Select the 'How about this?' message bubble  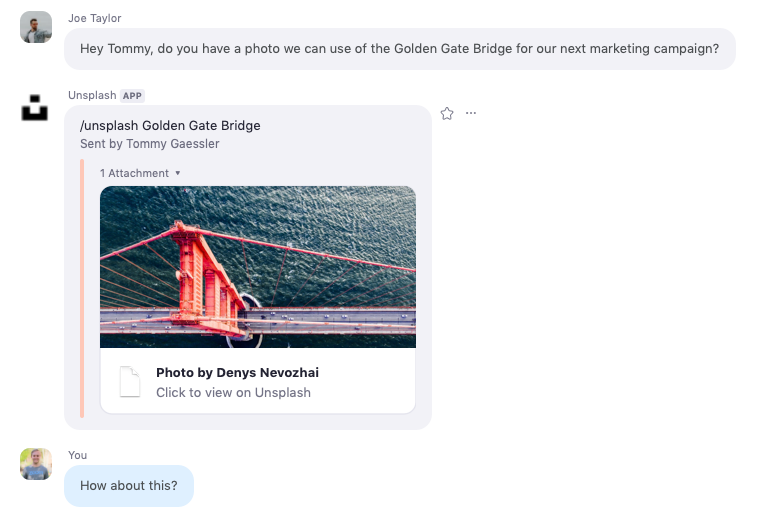129,486
